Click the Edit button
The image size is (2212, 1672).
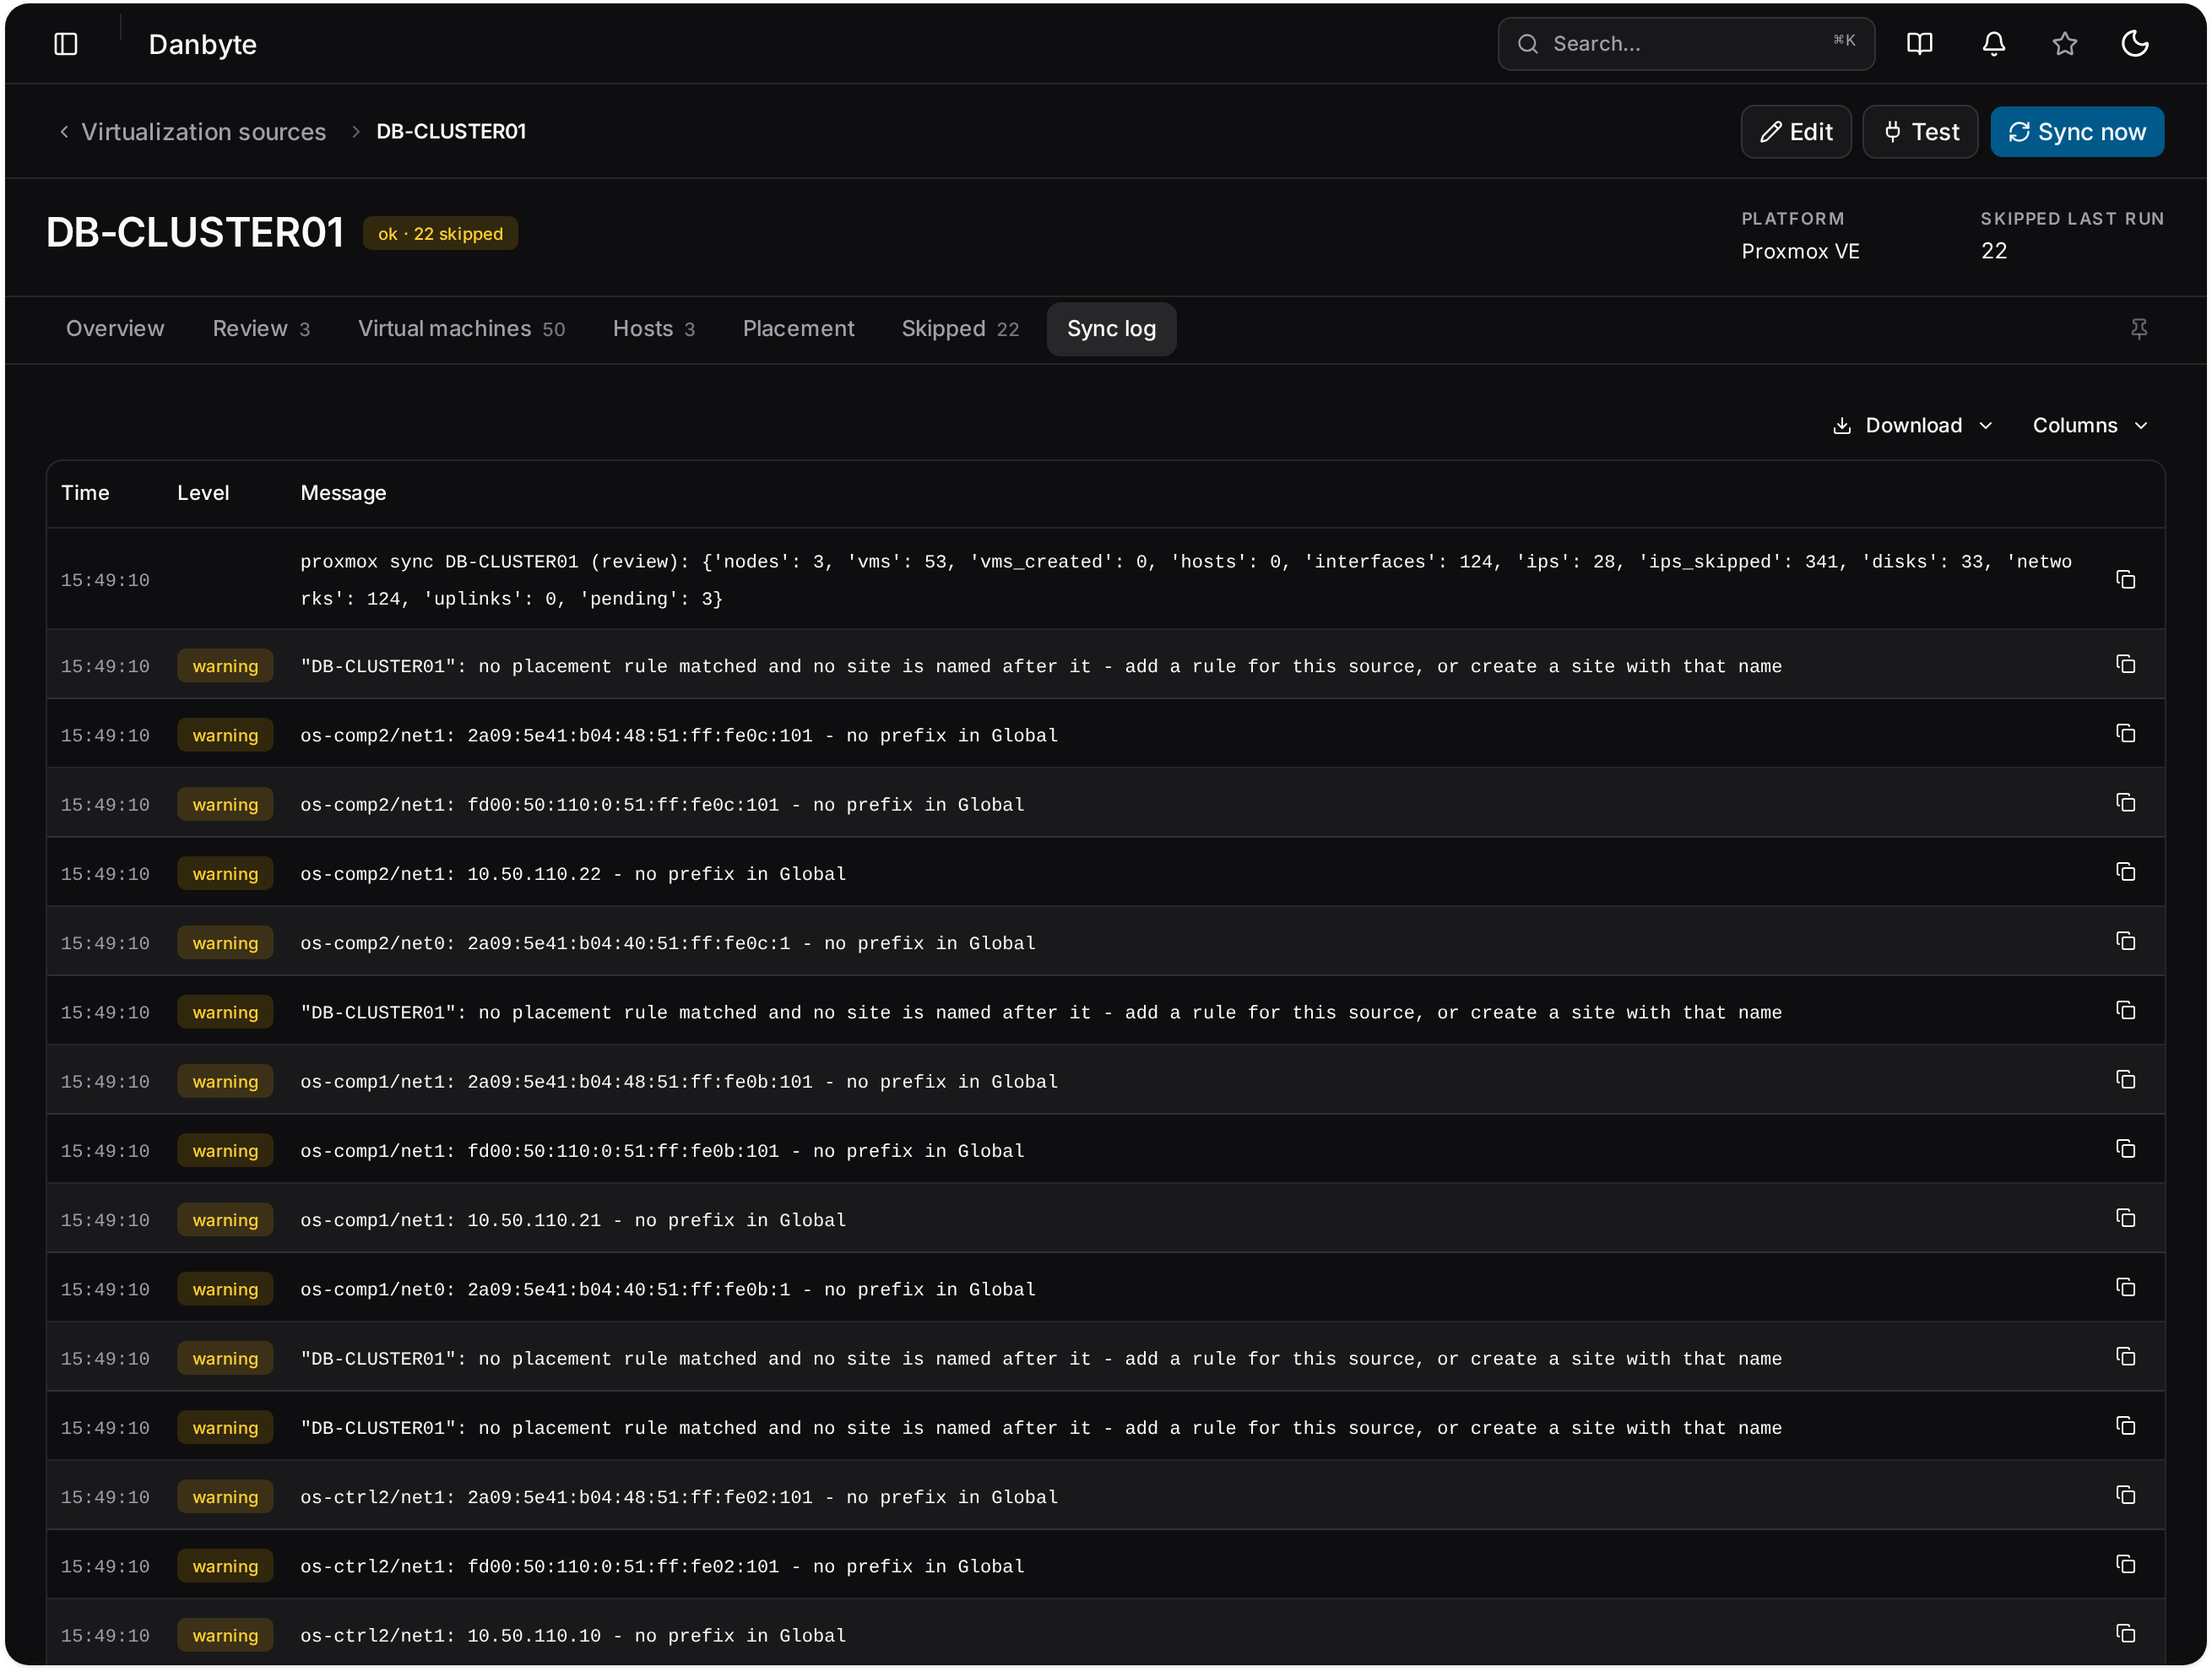click(1795, 132)
